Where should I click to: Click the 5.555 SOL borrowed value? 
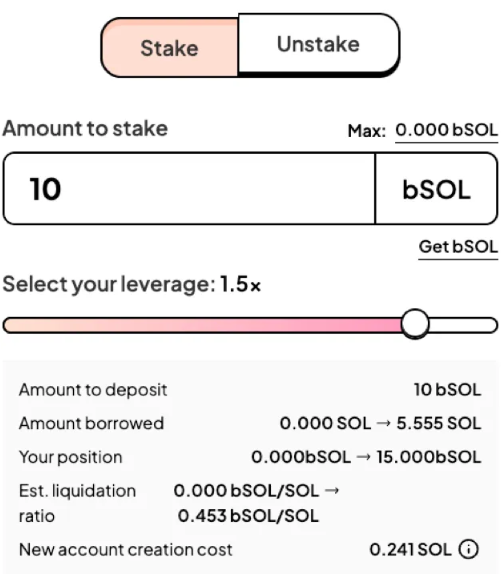[x=439, y=424]
